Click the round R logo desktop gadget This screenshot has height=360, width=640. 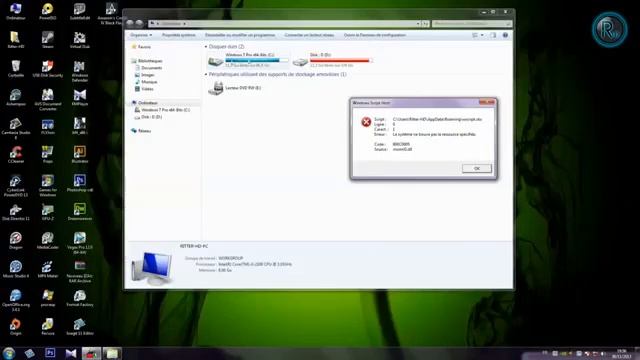click(x=609, y=29)
